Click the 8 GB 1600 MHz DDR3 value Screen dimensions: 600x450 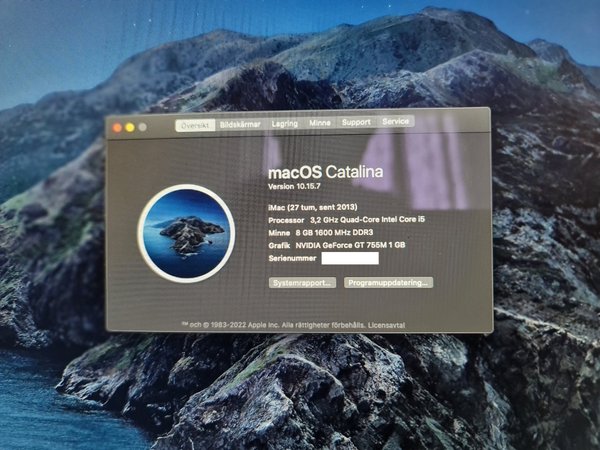point(334,233)
